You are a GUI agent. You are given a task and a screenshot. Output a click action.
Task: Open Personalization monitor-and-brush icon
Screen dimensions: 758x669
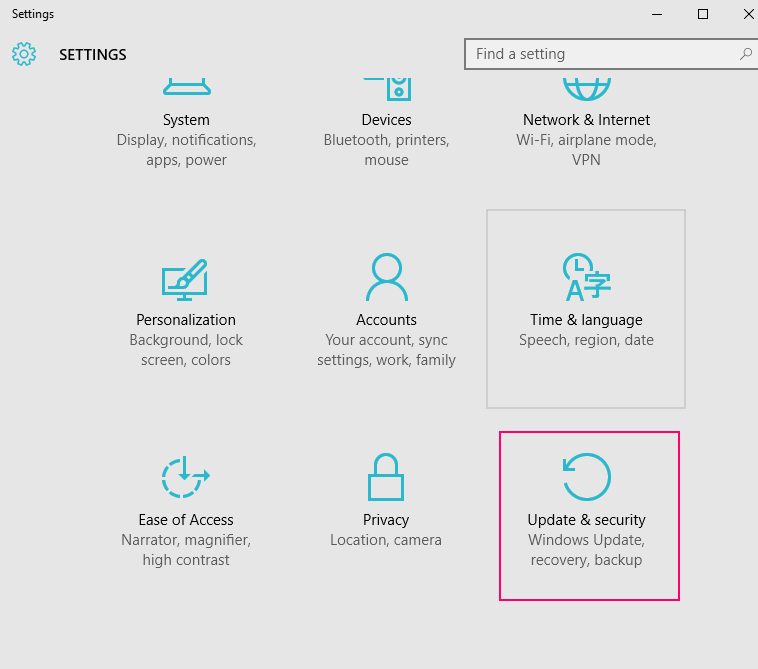click(x=185, y=280)
